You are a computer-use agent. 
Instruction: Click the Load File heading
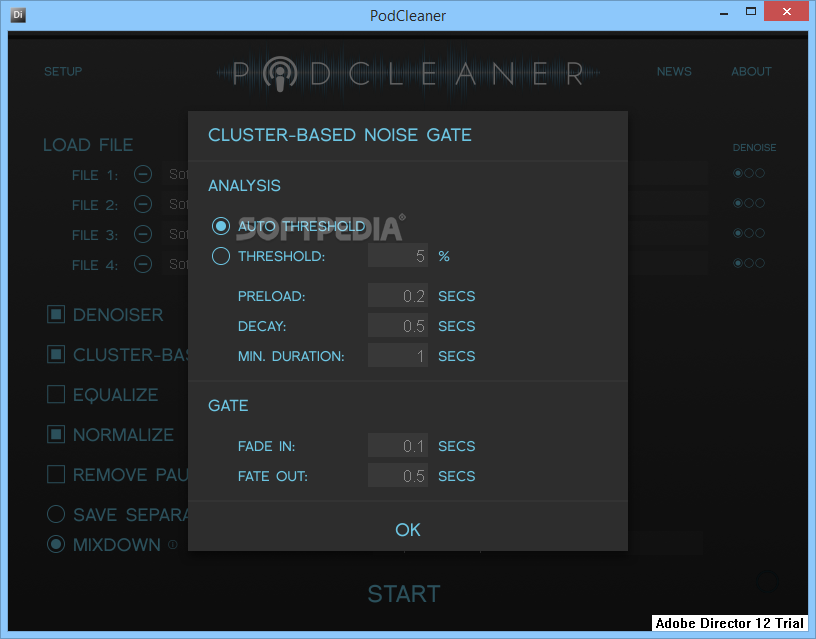(x=88, y=145)
